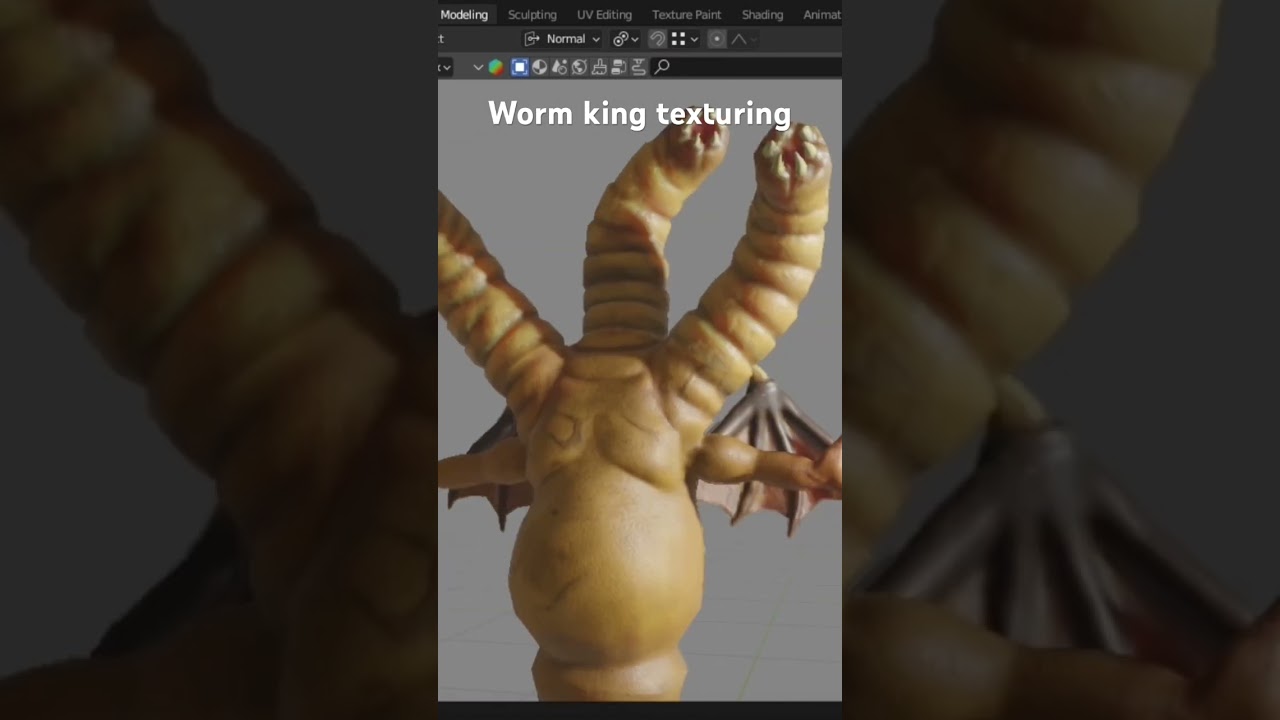Screen dimensions: 1280x720
Task: Open the Normal transform orientation dropdown
Action: pos(562,39)
